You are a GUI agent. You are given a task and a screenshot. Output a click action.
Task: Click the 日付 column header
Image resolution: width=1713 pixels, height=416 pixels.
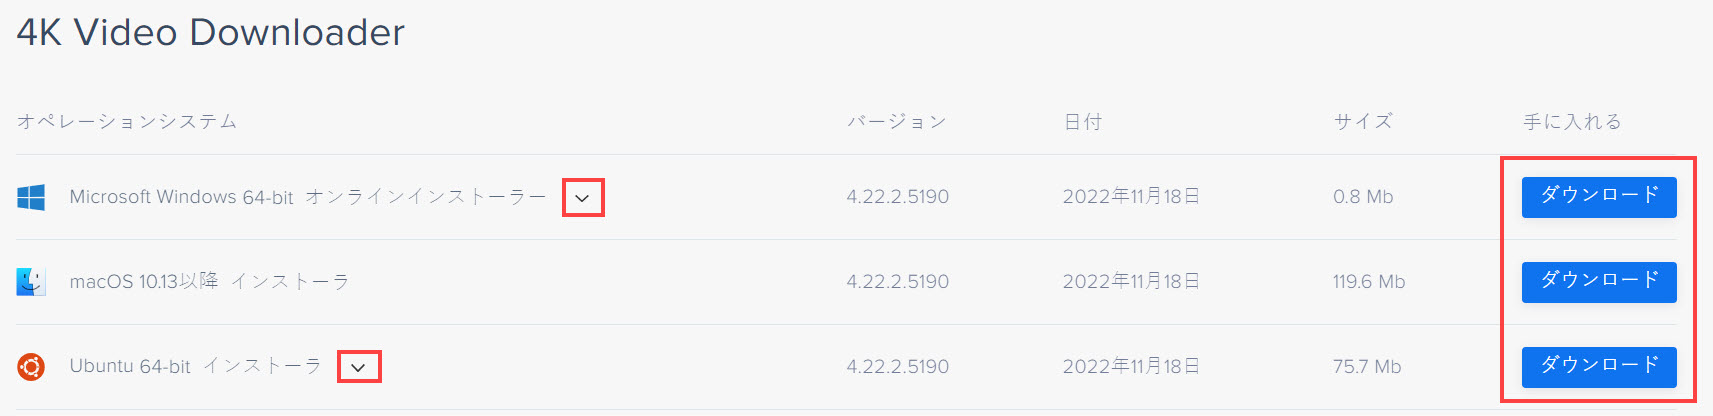(x=1082, y=122)
